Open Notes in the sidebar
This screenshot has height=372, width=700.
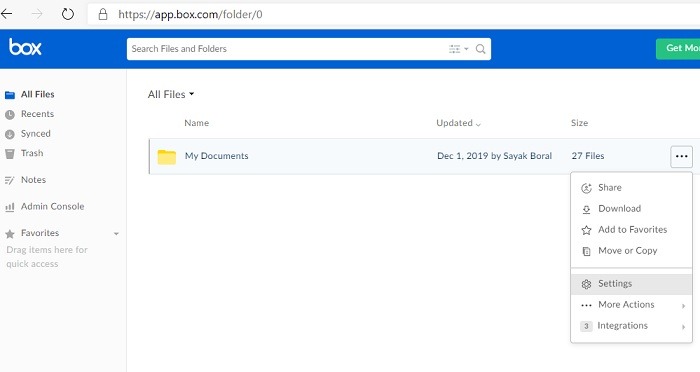pyautogui.click(x=33, y=180)
